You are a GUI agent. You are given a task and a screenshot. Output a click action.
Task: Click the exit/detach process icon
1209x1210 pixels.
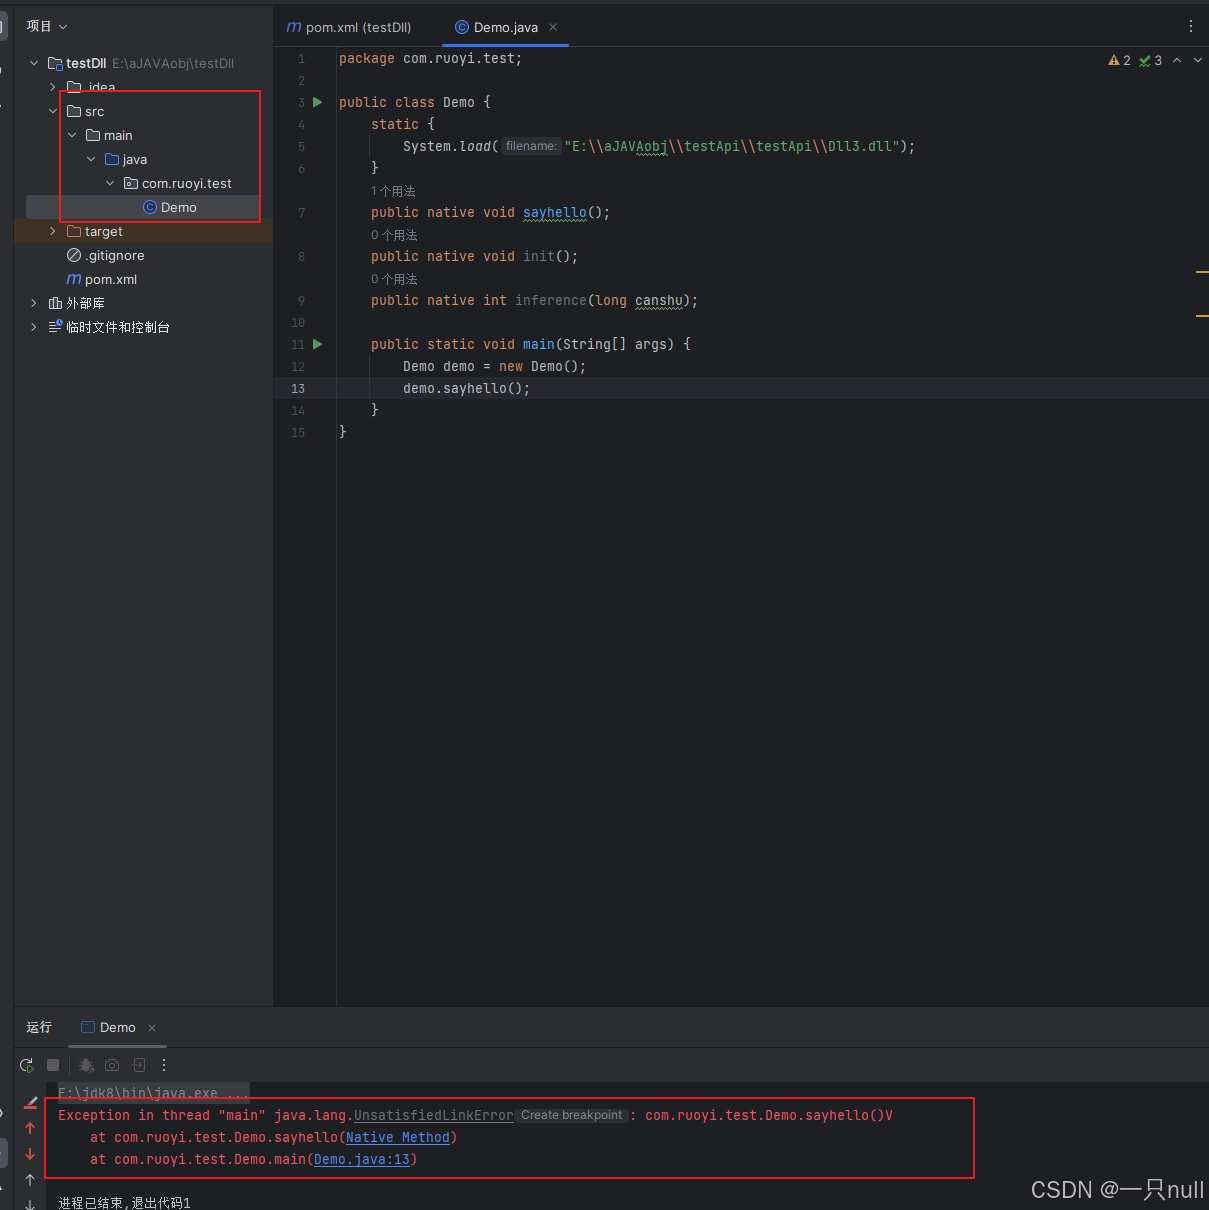tap(137, 1065)
